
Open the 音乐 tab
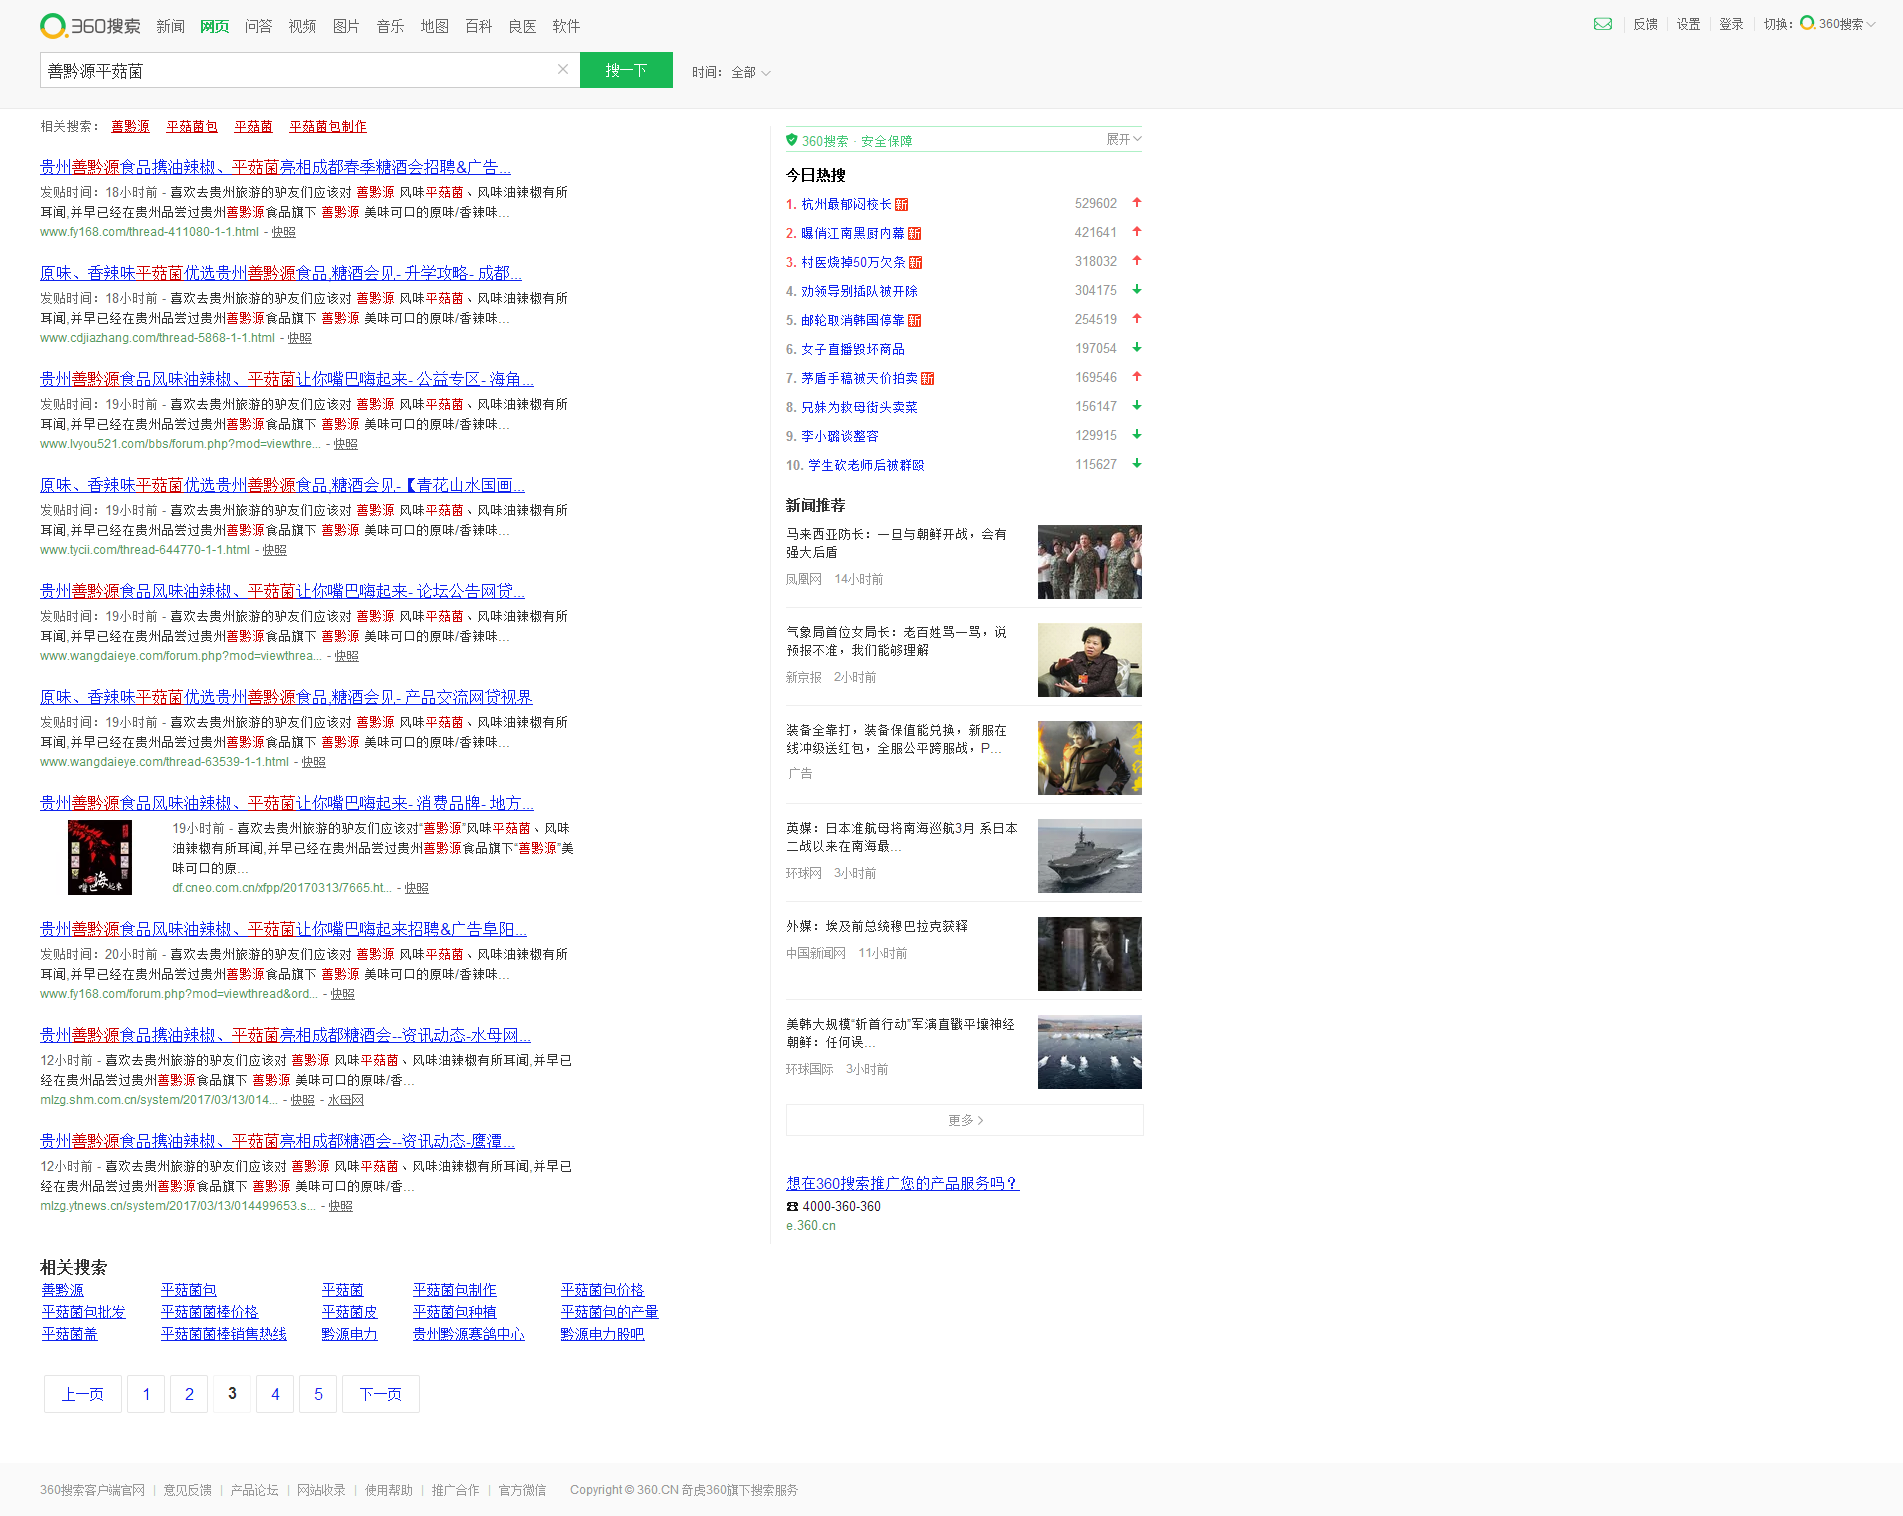390,26
